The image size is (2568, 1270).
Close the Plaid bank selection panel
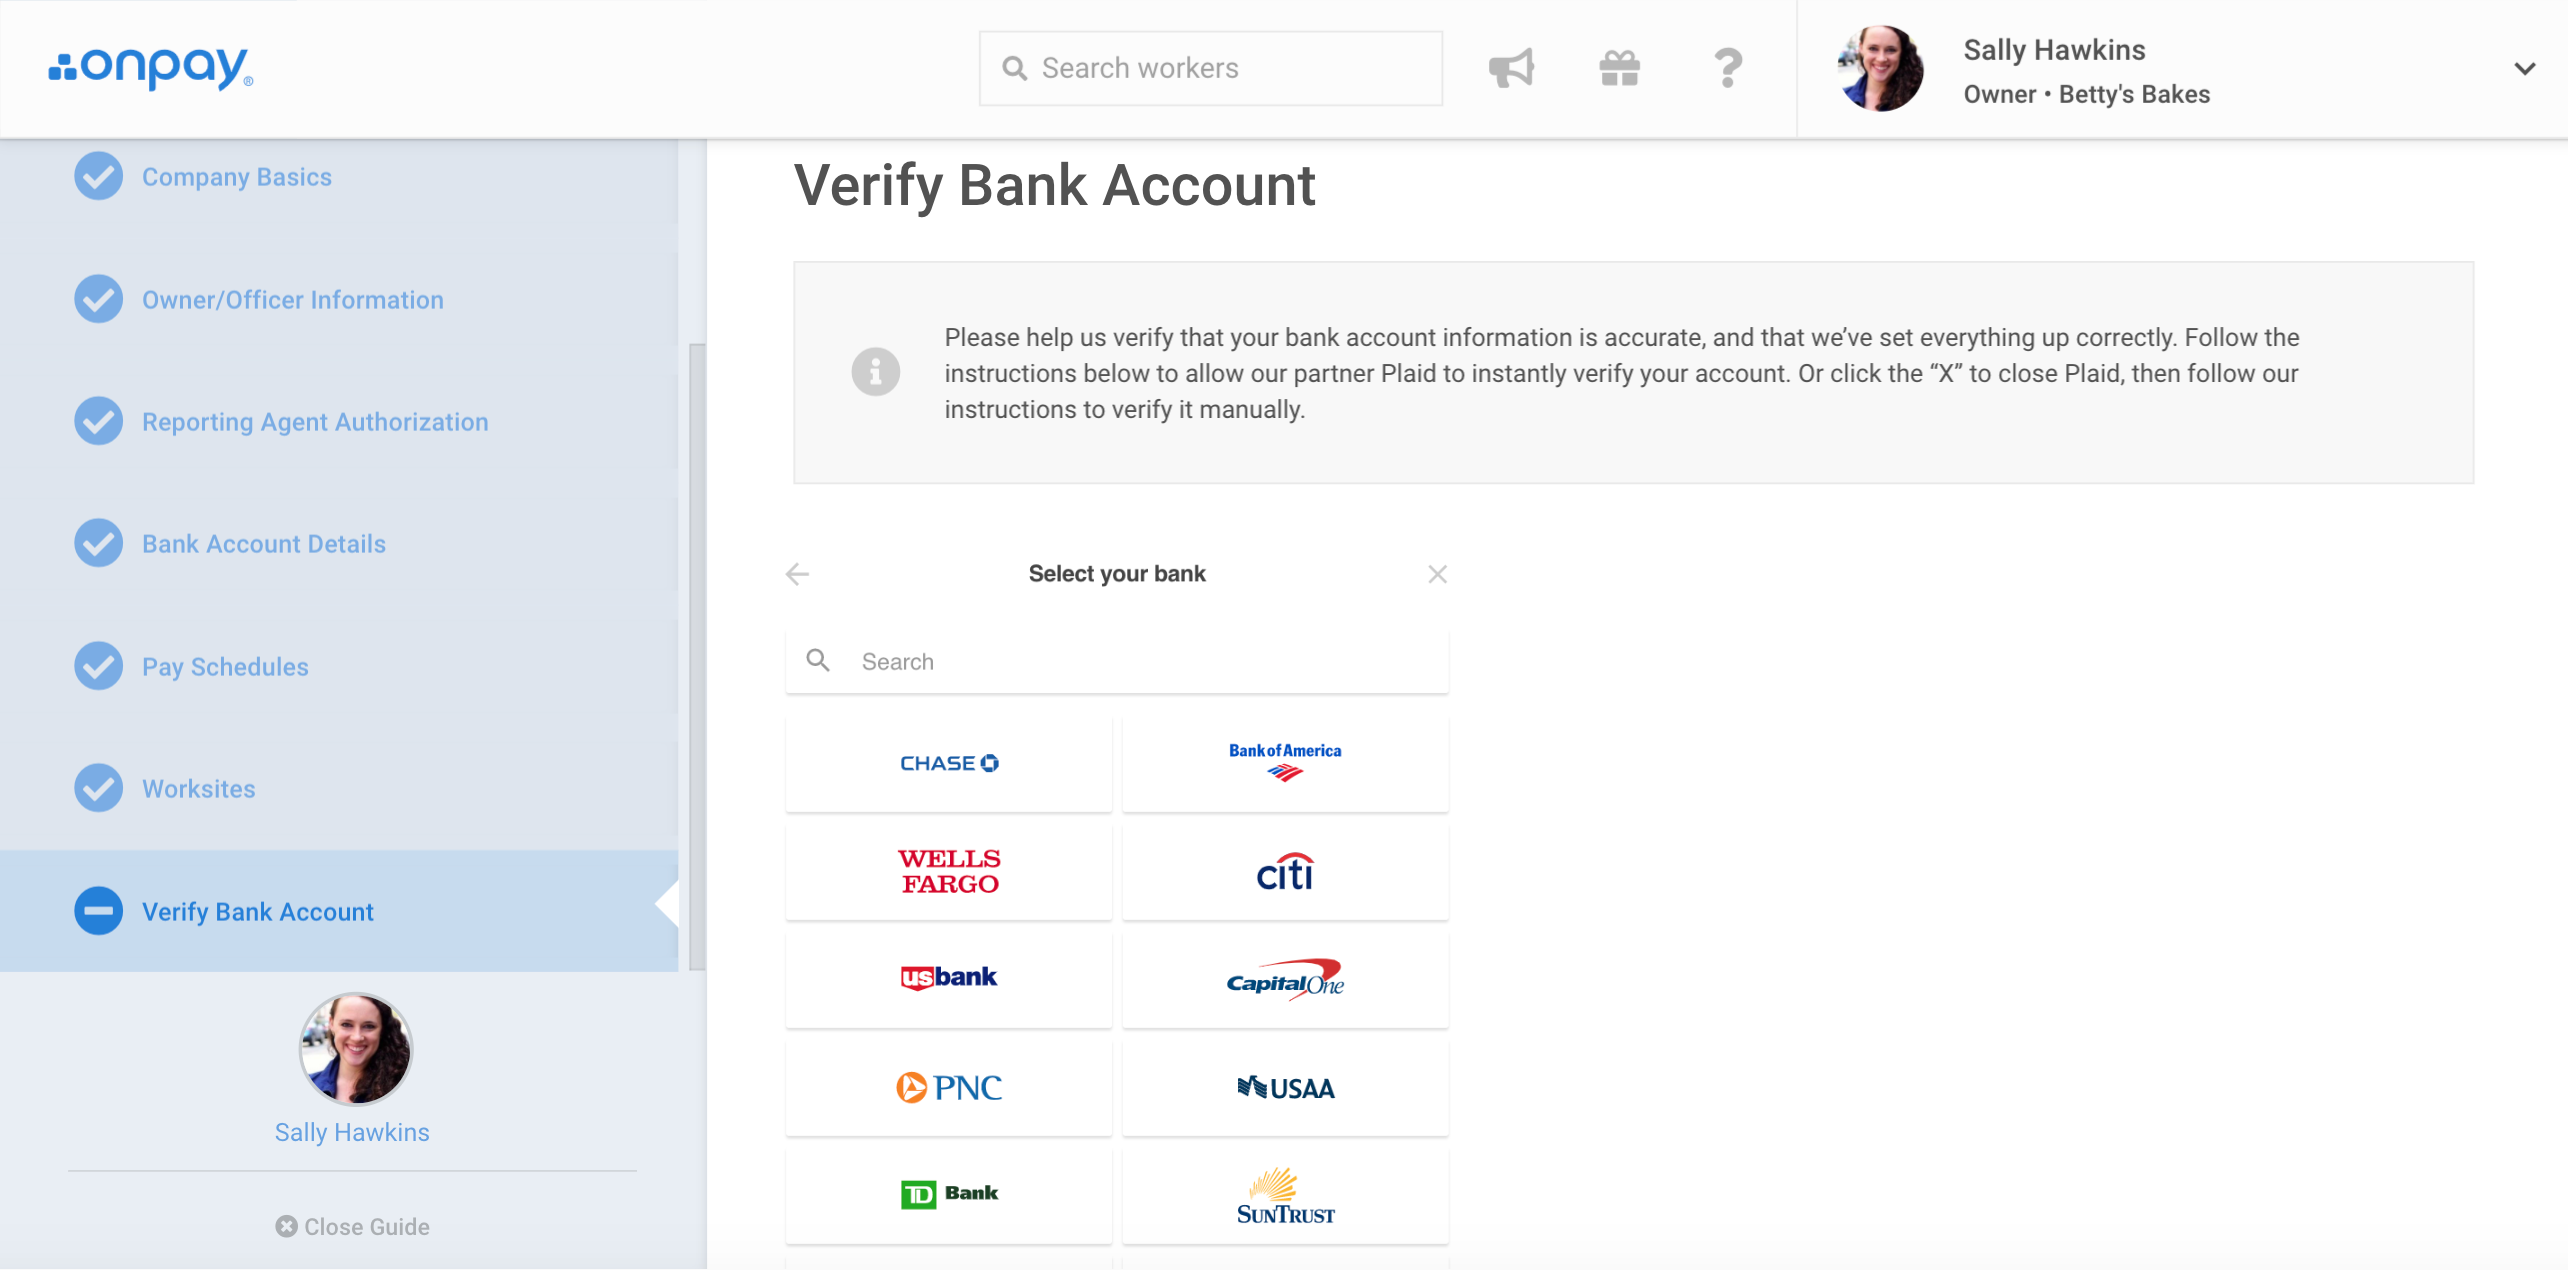click(1437, 574)
